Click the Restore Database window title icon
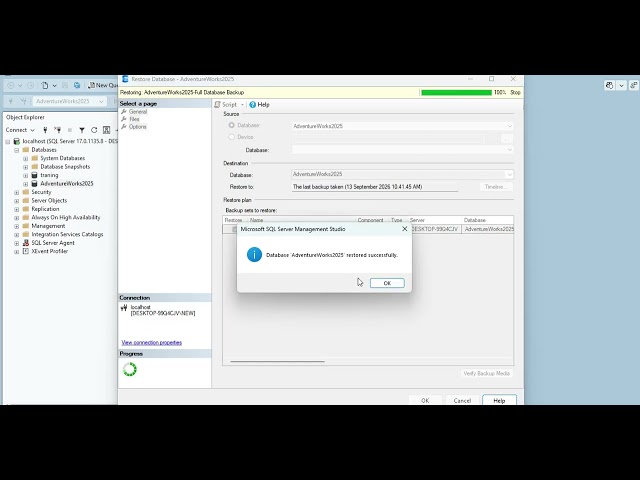 click(125, 79)
